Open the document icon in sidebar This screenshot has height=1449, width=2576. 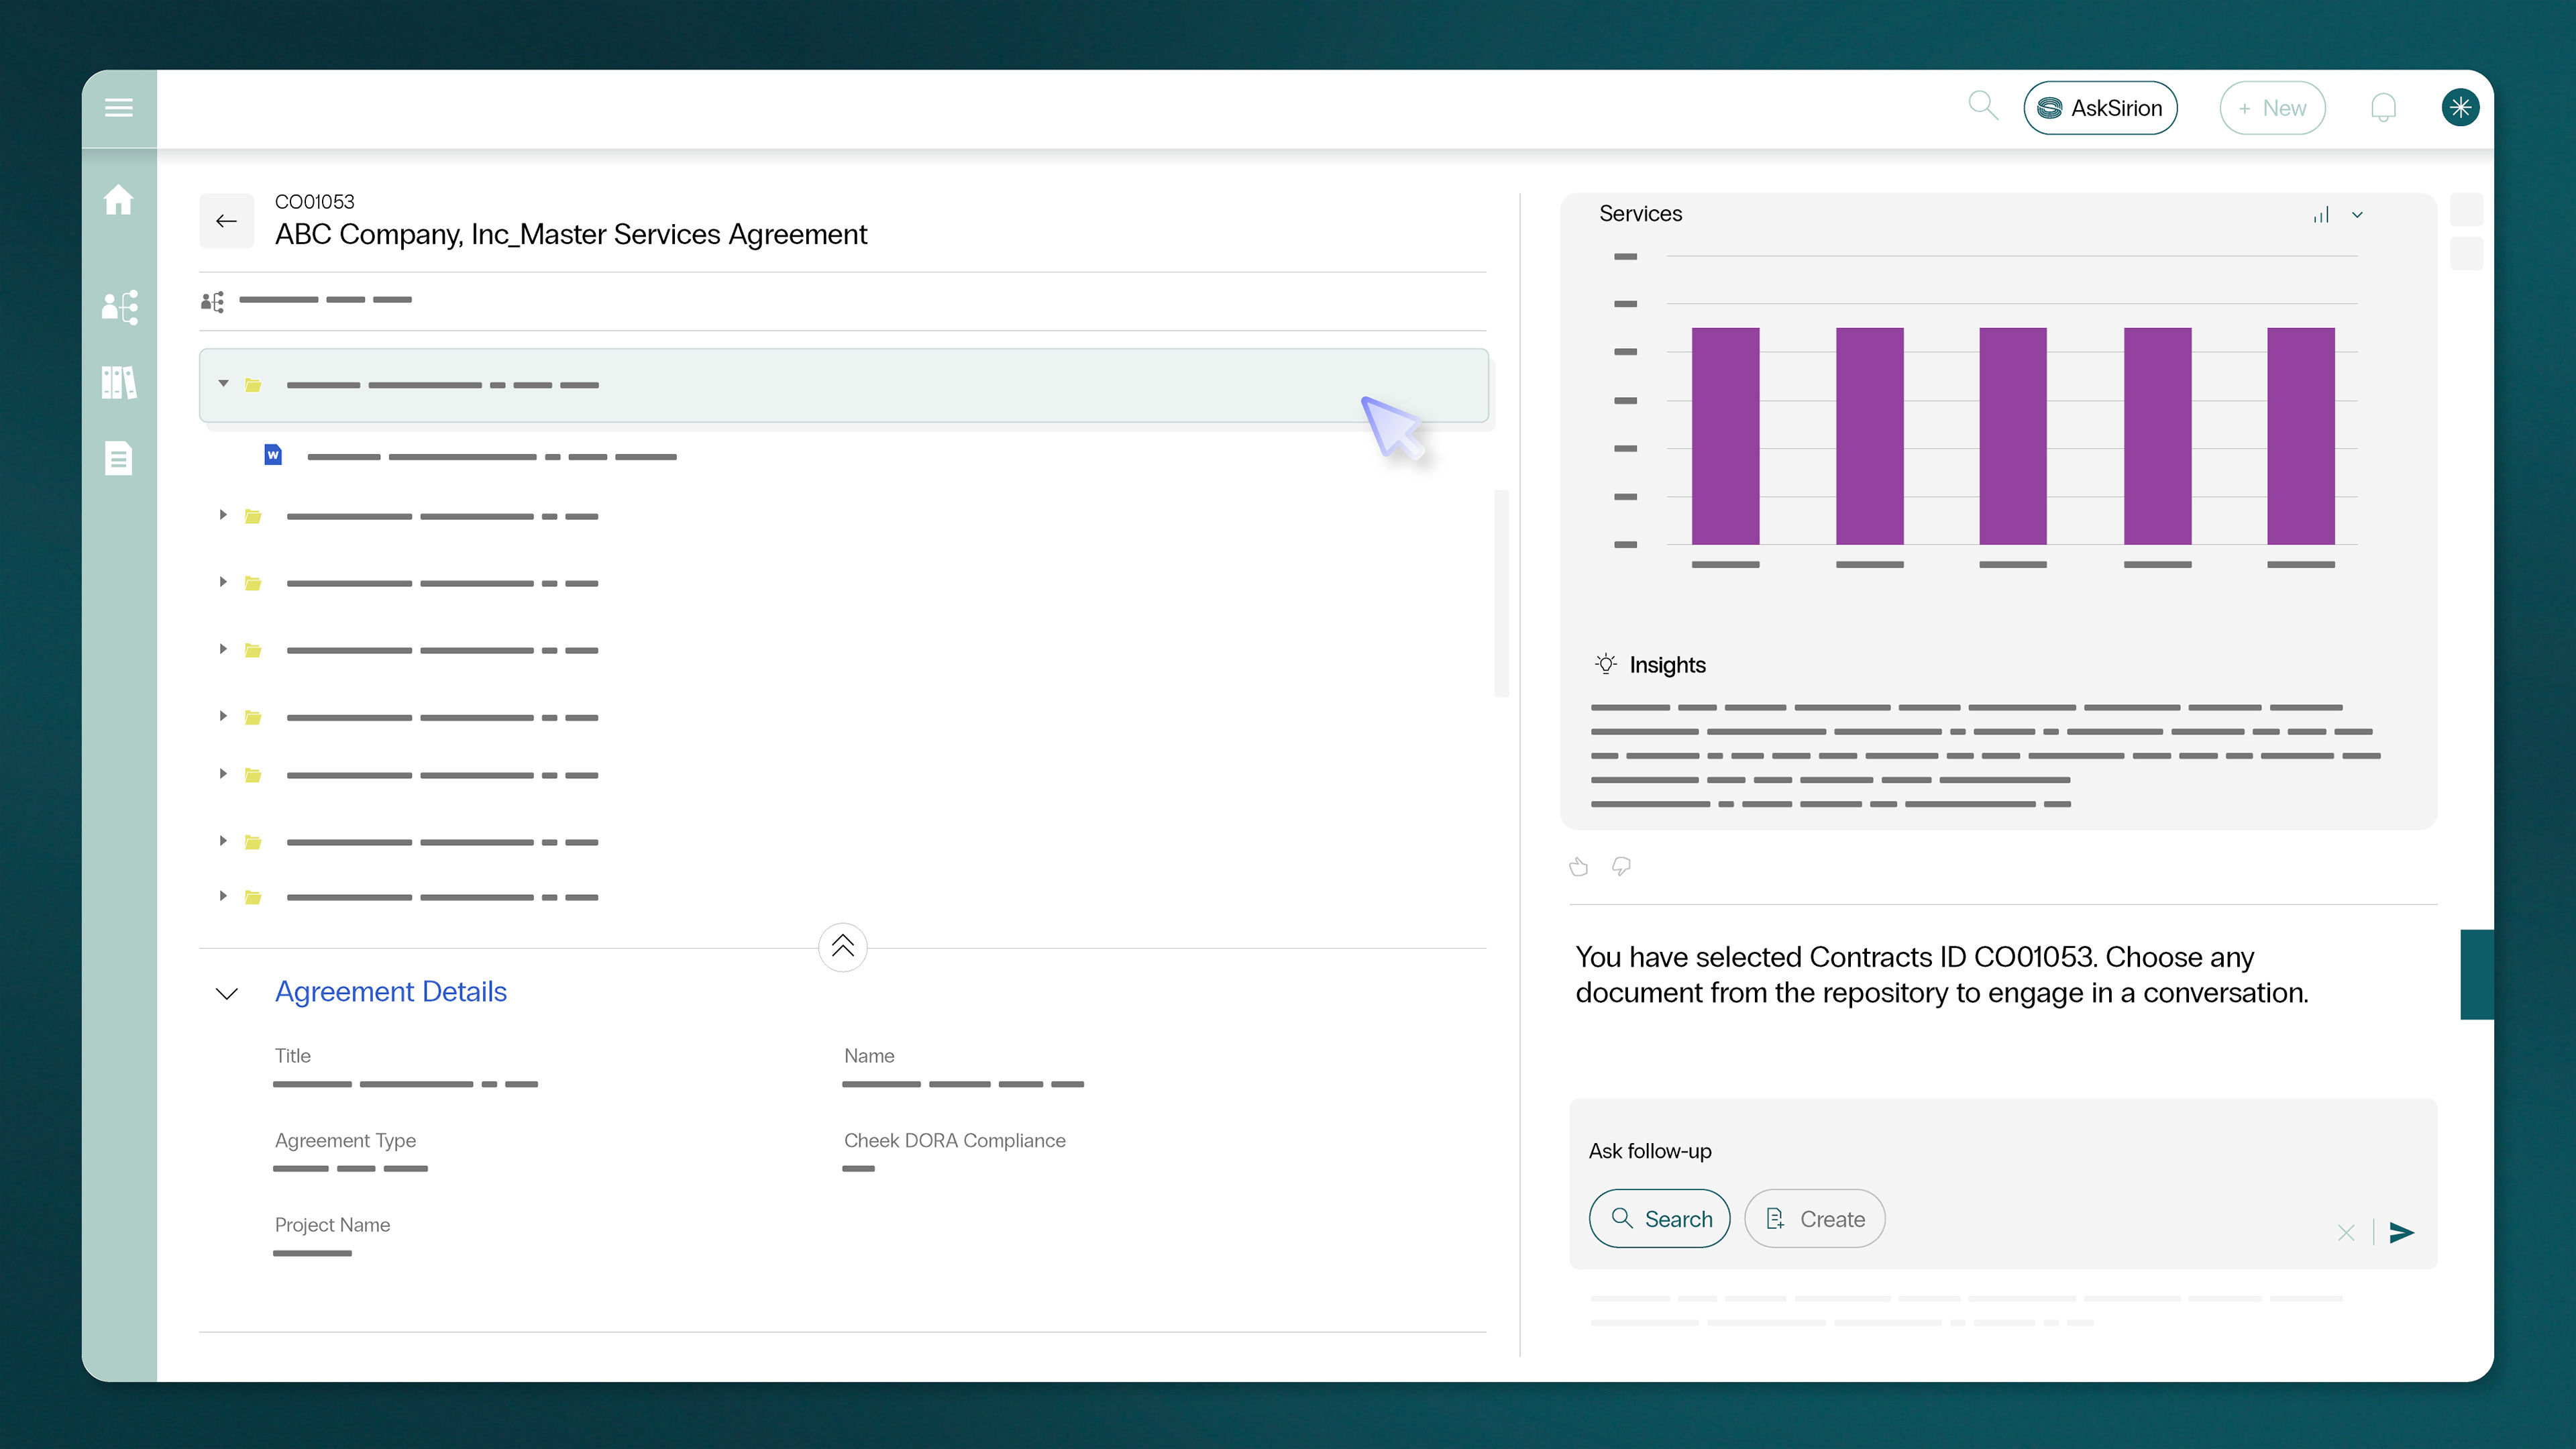(118, 459)
